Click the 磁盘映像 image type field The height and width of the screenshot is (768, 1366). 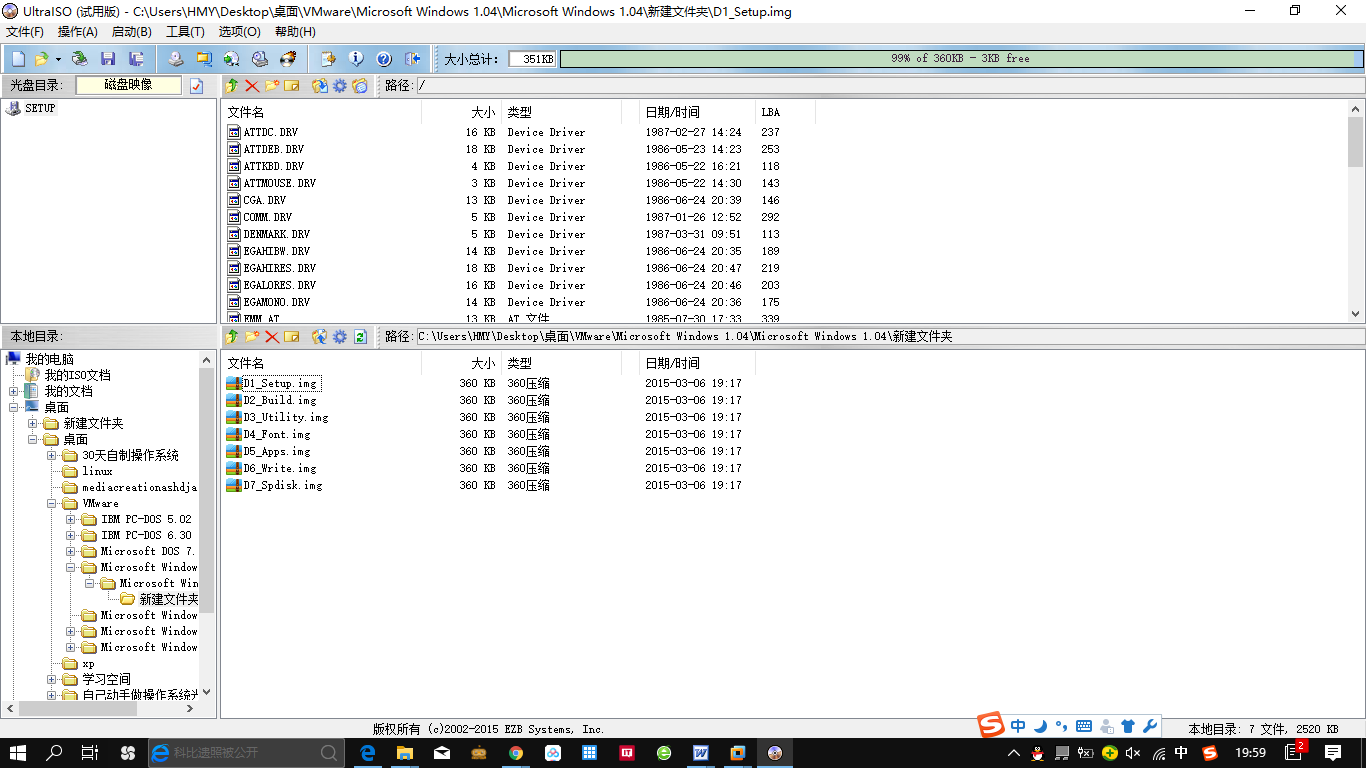point(129,86)
